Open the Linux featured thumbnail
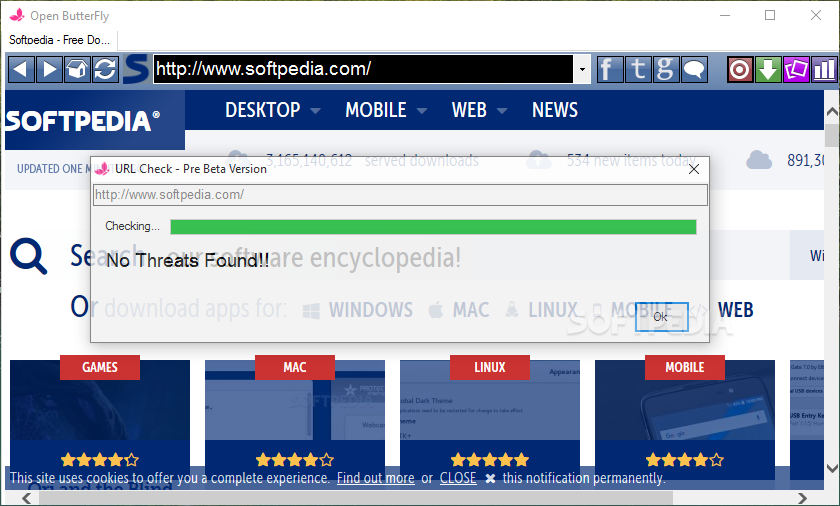The height and width of the screenshot is (506, 840). 490,400
